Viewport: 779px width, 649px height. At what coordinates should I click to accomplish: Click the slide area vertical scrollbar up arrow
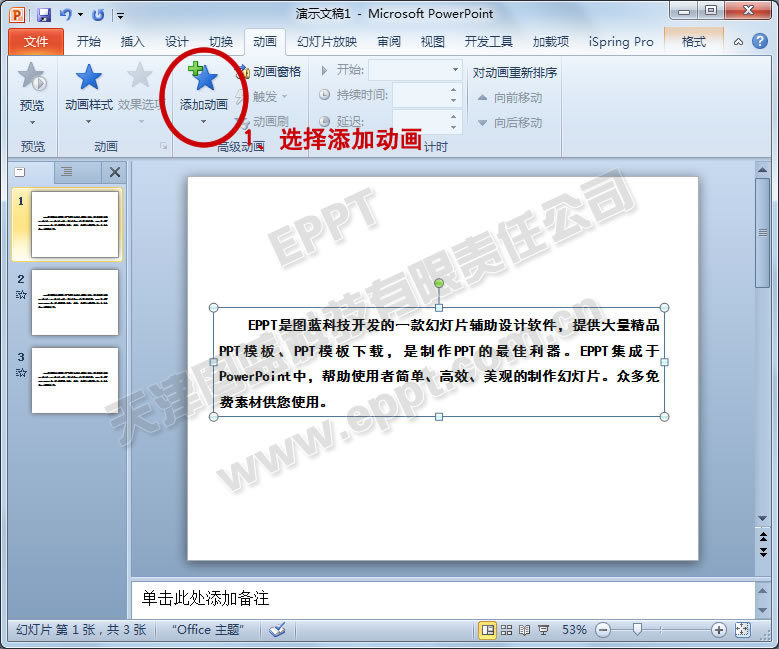[762, 170]
